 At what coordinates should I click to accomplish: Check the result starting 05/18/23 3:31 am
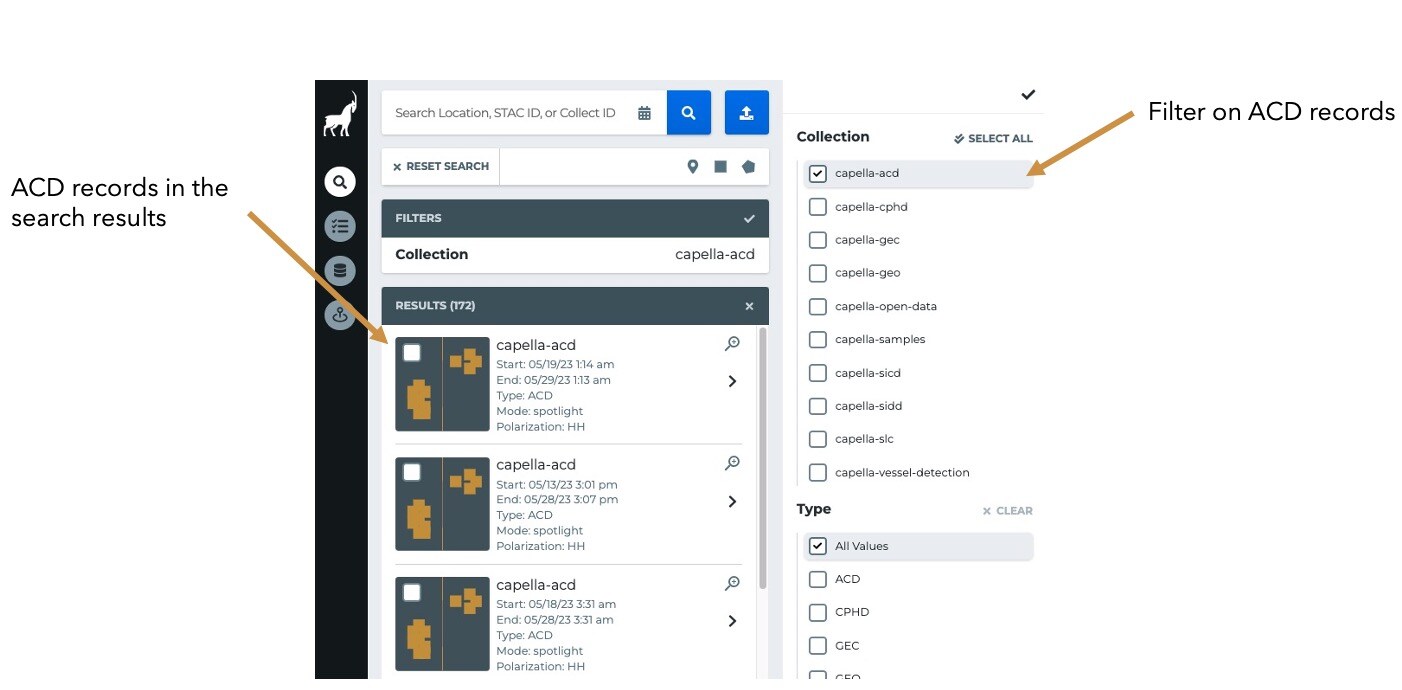[412, 592]
